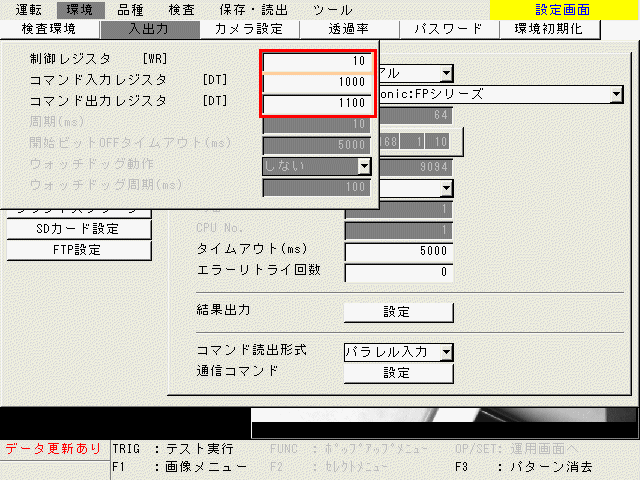This screenshot has width=640, height=480.
Task: Click the 設定 button for 結果出力
Action: 396,312
